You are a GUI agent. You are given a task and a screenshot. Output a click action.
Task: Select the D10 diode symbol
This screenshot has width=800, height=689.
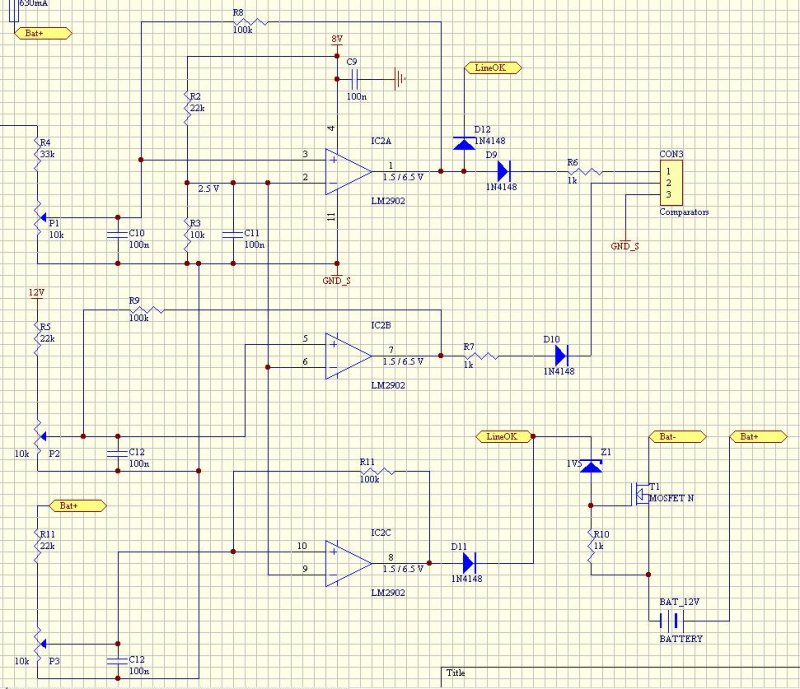point(561,355)
